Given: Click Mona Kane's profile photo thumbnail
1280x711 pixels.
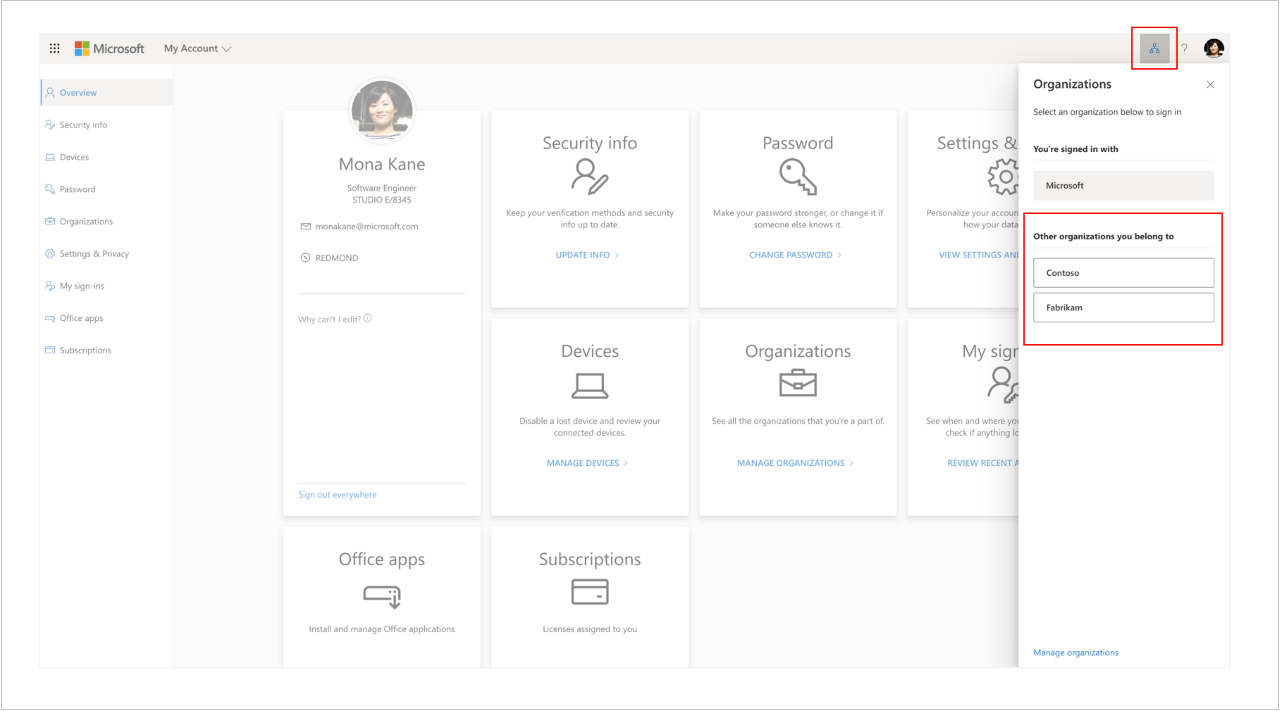Looking at the screenshot, I should click(381, 110).
